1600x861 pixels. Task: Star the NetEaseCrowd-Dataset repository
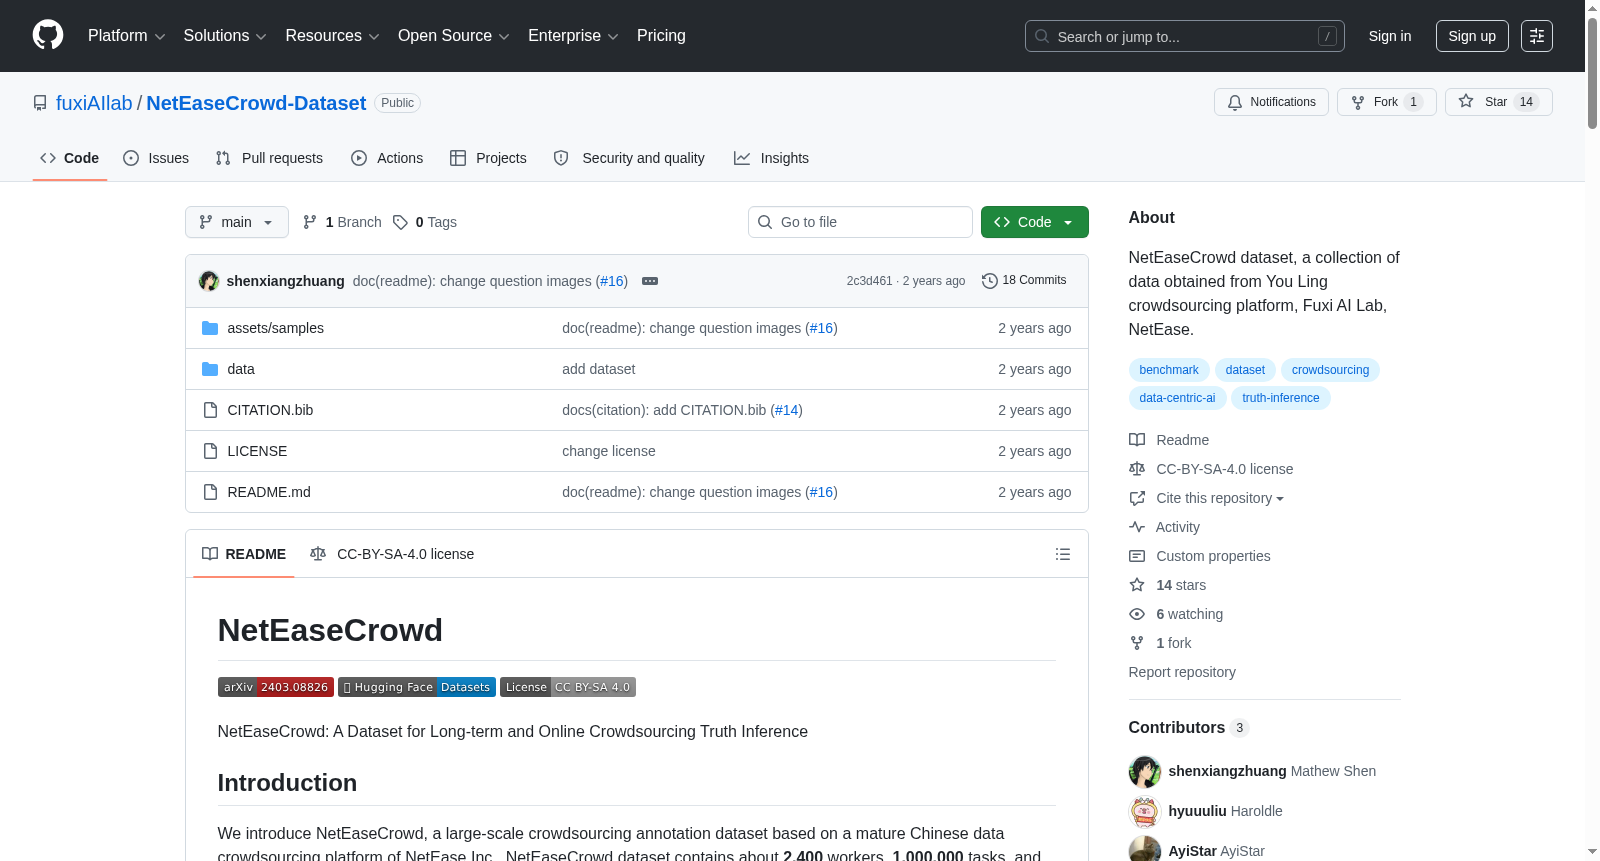(x=1498, y=102)
